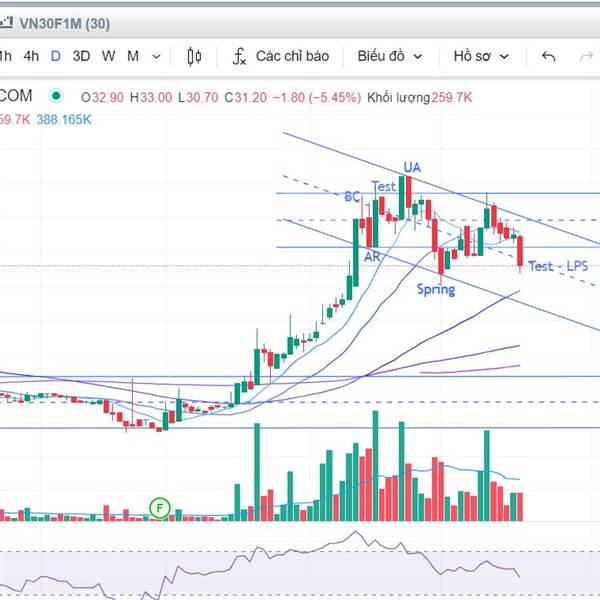Click the green F marker on chart
Image resolution: width=600 pixels, height=600 pixels.
click(160, 508)
